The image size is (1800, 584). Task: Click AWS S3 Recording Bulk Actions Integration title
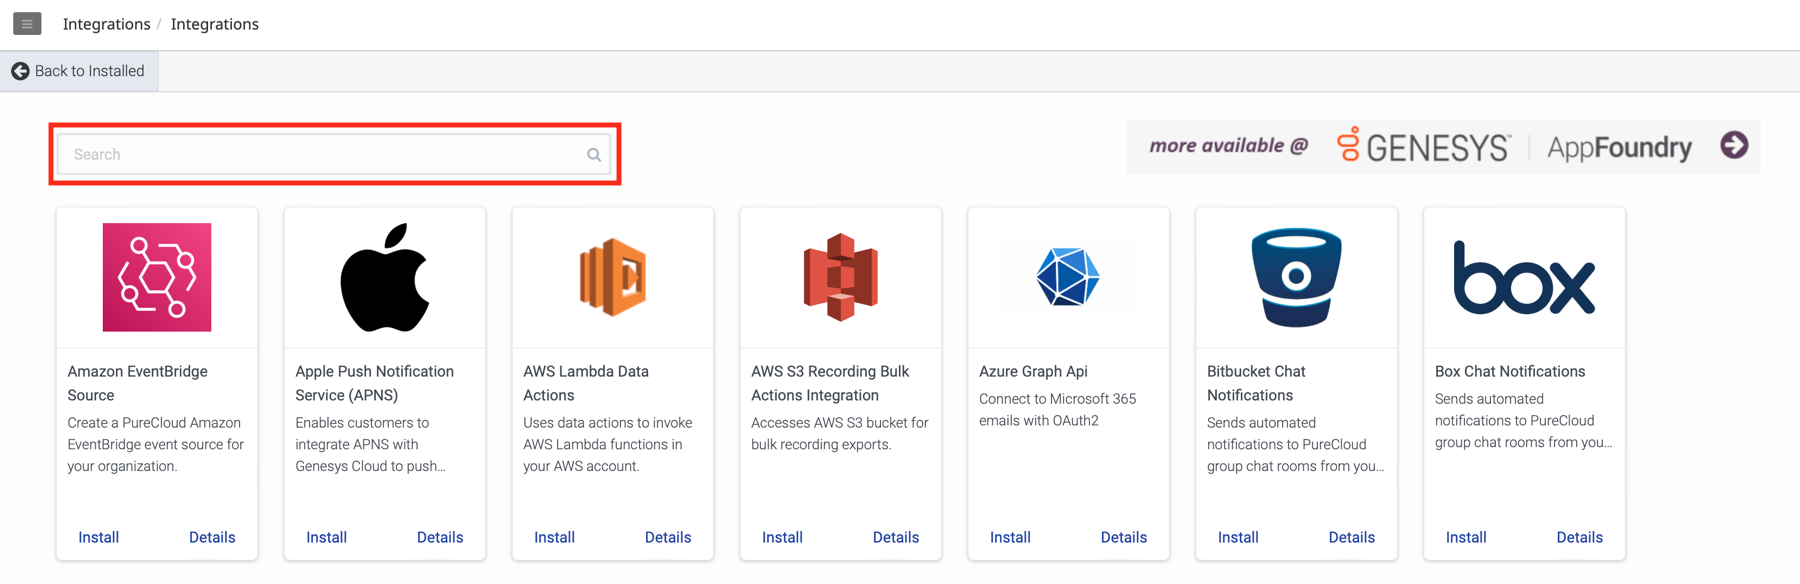[x=830, y=383]
